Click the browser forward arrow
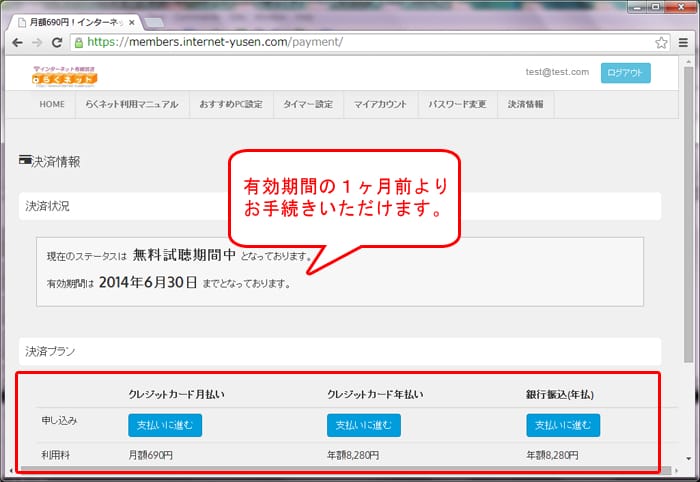This screenshot has width=700, height=482. [37, 43]
